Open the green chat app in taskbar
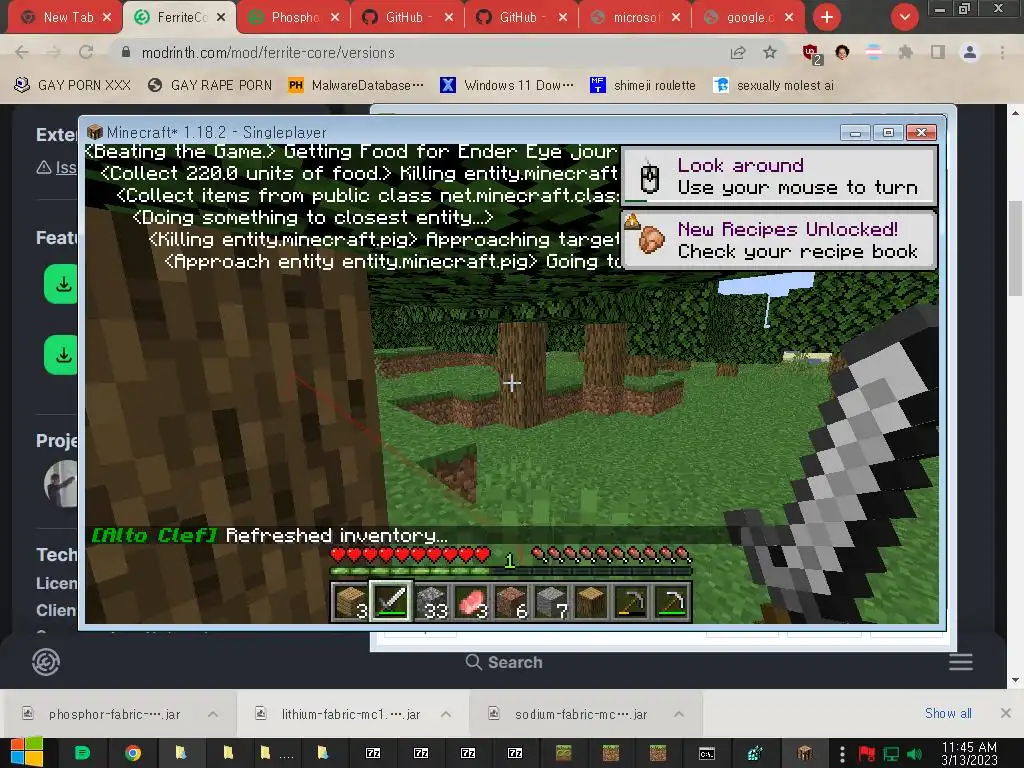Viewport: 1024px width, 768px height. 82,753
